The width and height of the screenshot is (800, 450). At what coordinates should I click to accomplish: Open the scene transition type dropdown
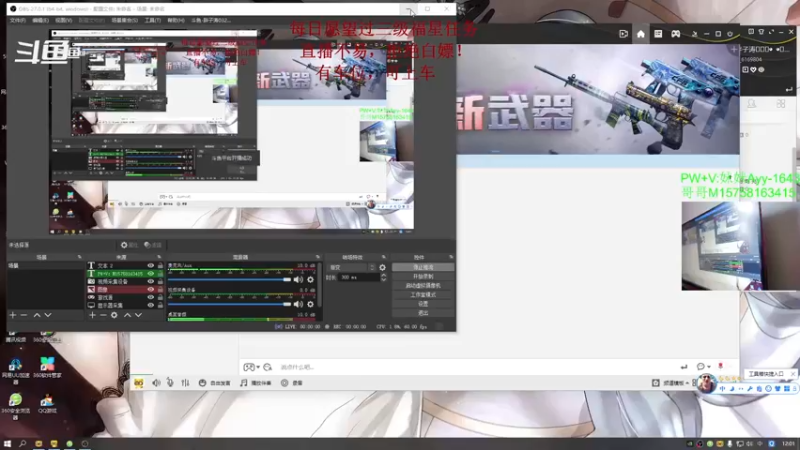(x=352, y=267)
